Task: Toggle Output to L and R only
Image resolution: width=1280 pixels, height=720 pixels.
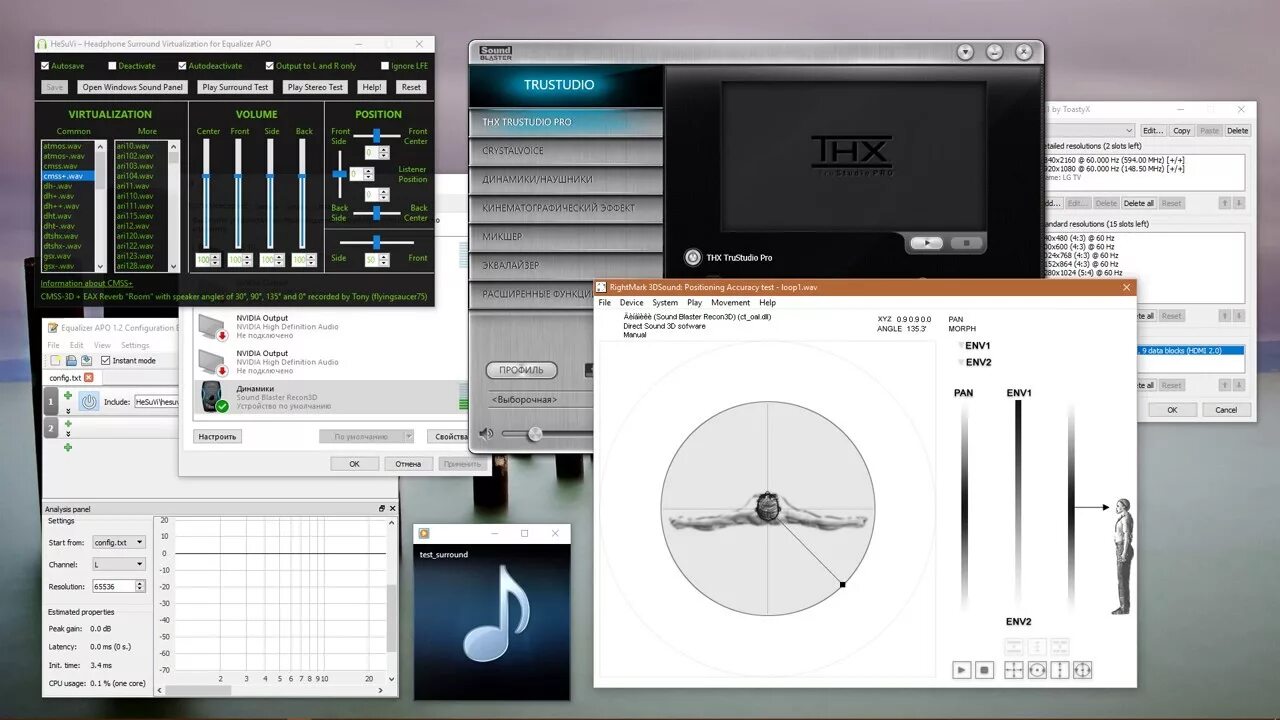Action: pos(269,66)
